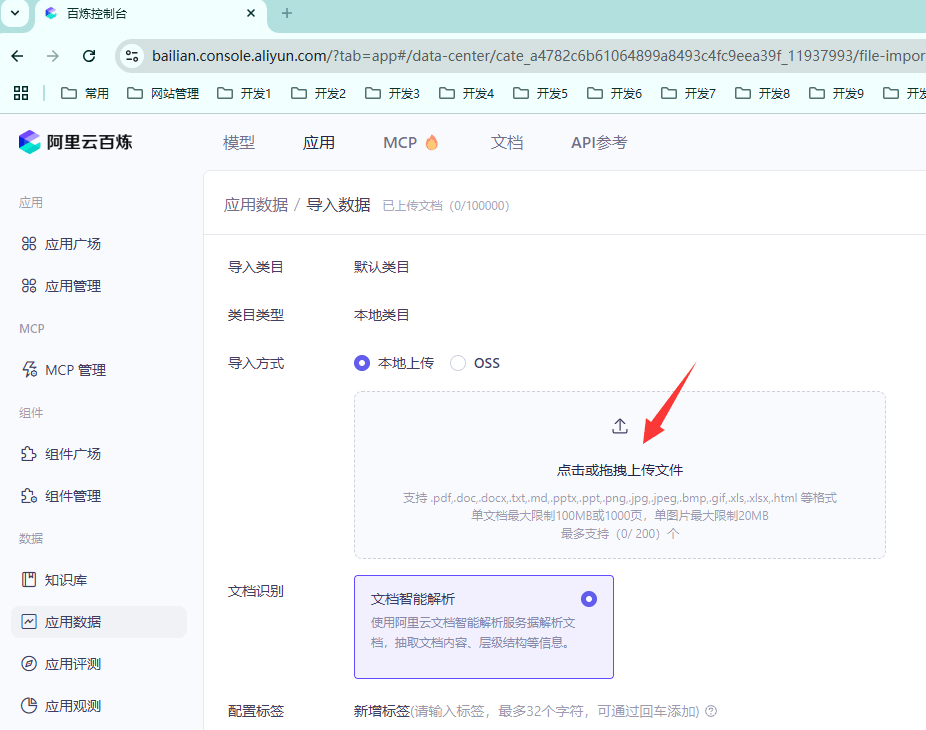Screen dimensions: 926x730
Task: Open the 开发2 bookmark folder
Action: coord(318,93)
